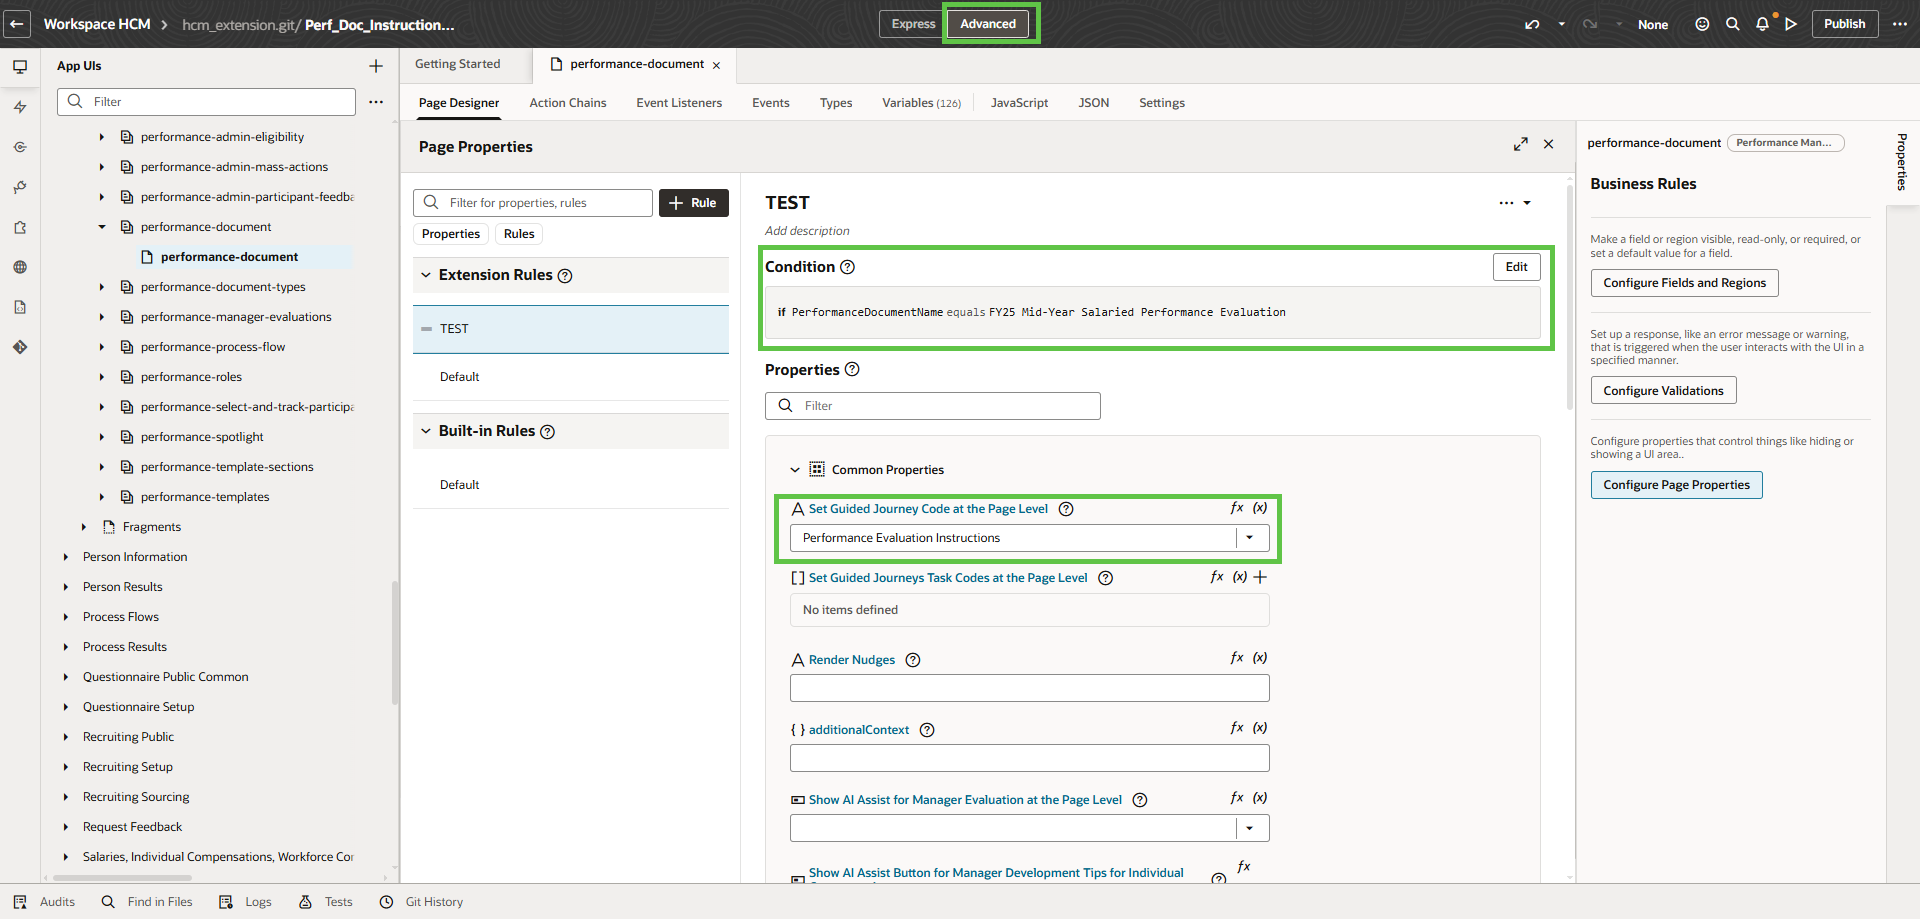Viewport: 1920px width, 919px height.
Task: Click Edit for the Condition
Action: [x=1516, y=267]
